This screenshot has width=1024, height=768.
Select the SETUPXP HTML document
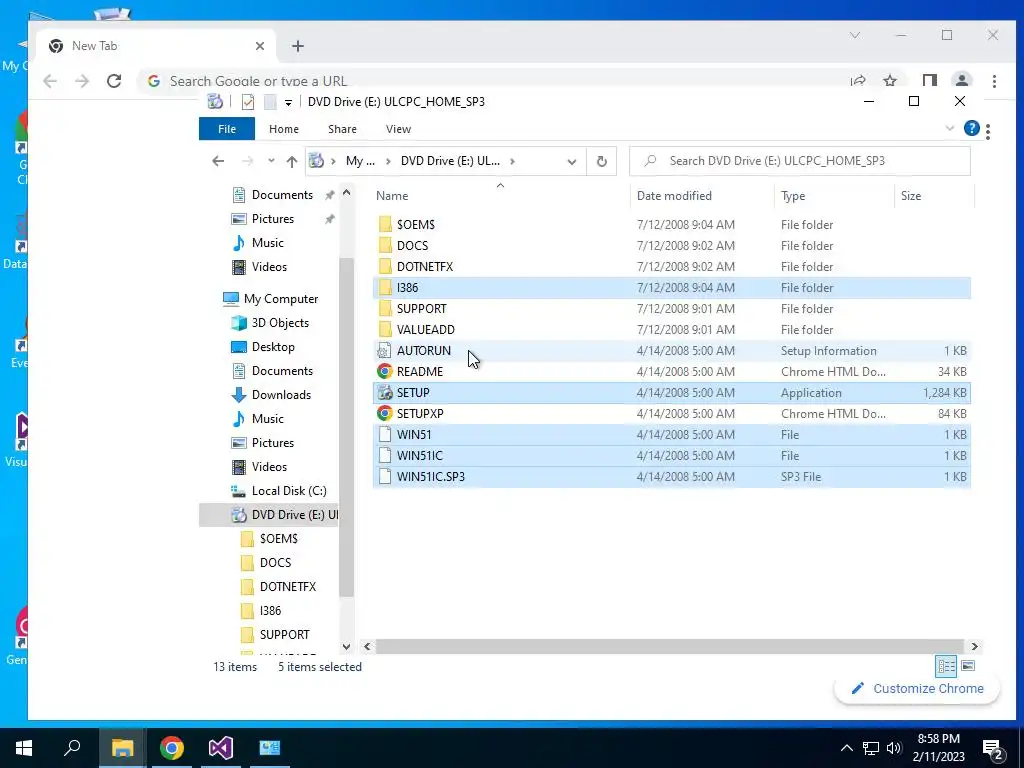click(x=671, y=413)
